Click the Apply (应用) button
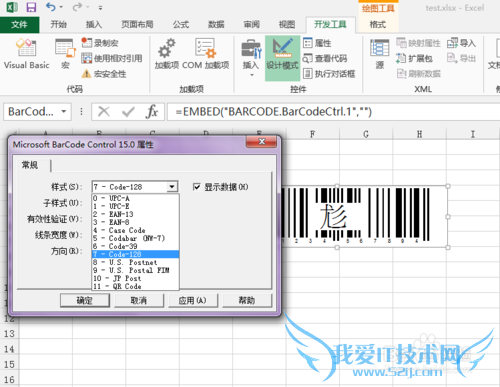Screen dimensions: 500x387 193,301
